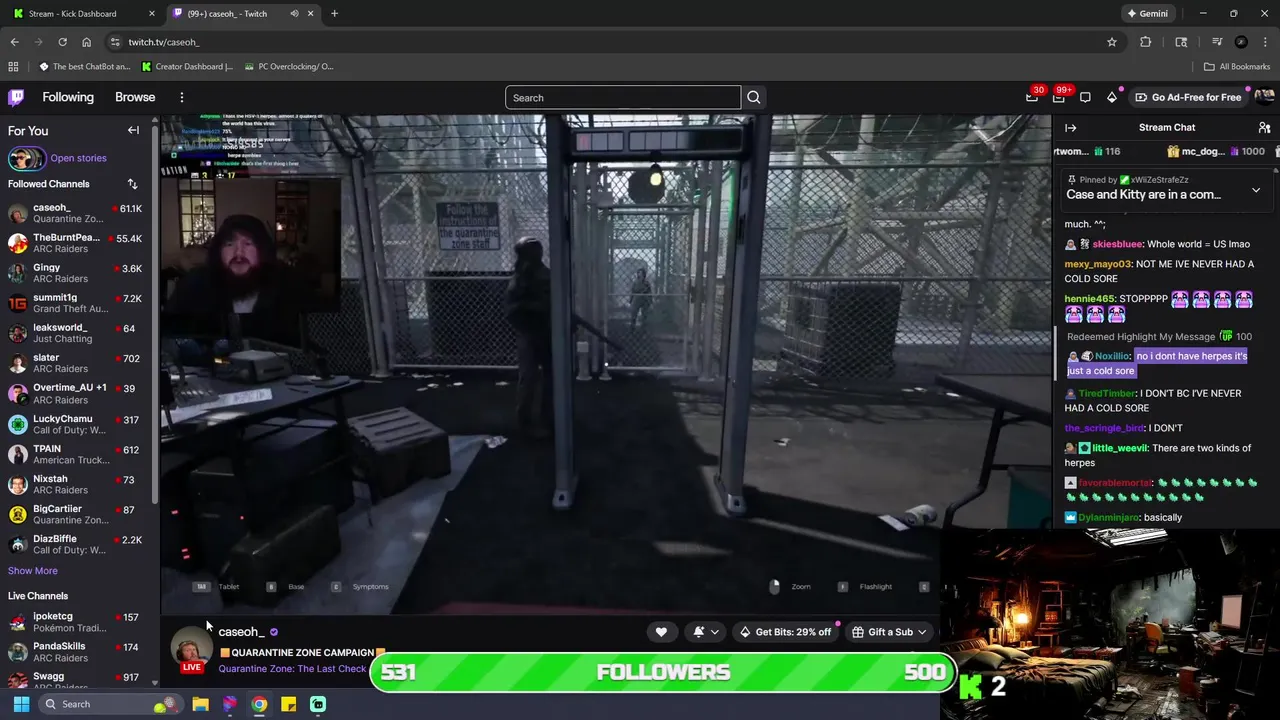Open Prime loot with 30 badge

pos(1032,97)
